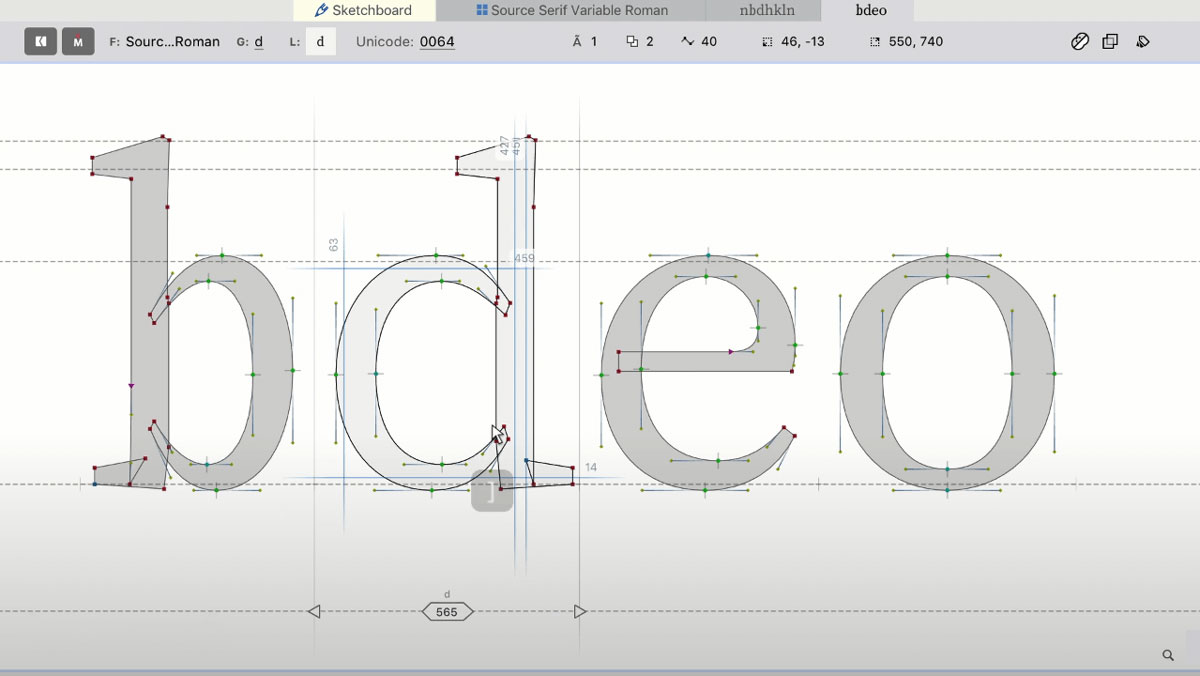Open the layer character box labeled L

(x=321, y=42)
